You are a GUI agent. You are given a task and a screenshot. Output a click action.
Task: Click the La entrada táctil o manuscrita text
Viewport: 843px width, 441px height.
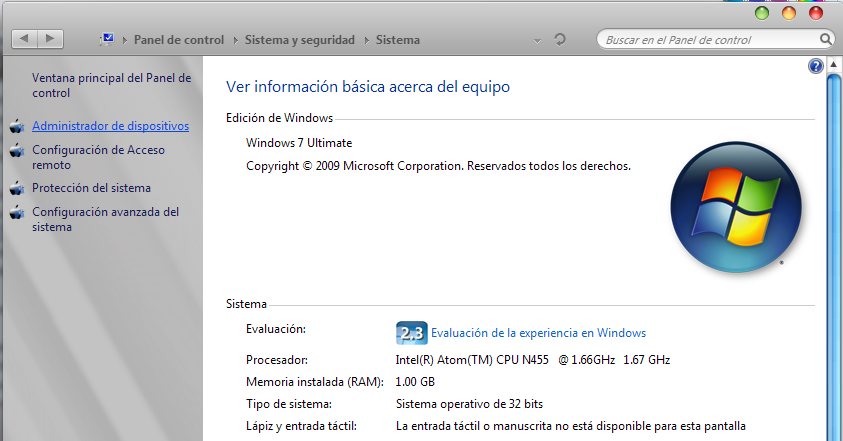tap(570, 426)
